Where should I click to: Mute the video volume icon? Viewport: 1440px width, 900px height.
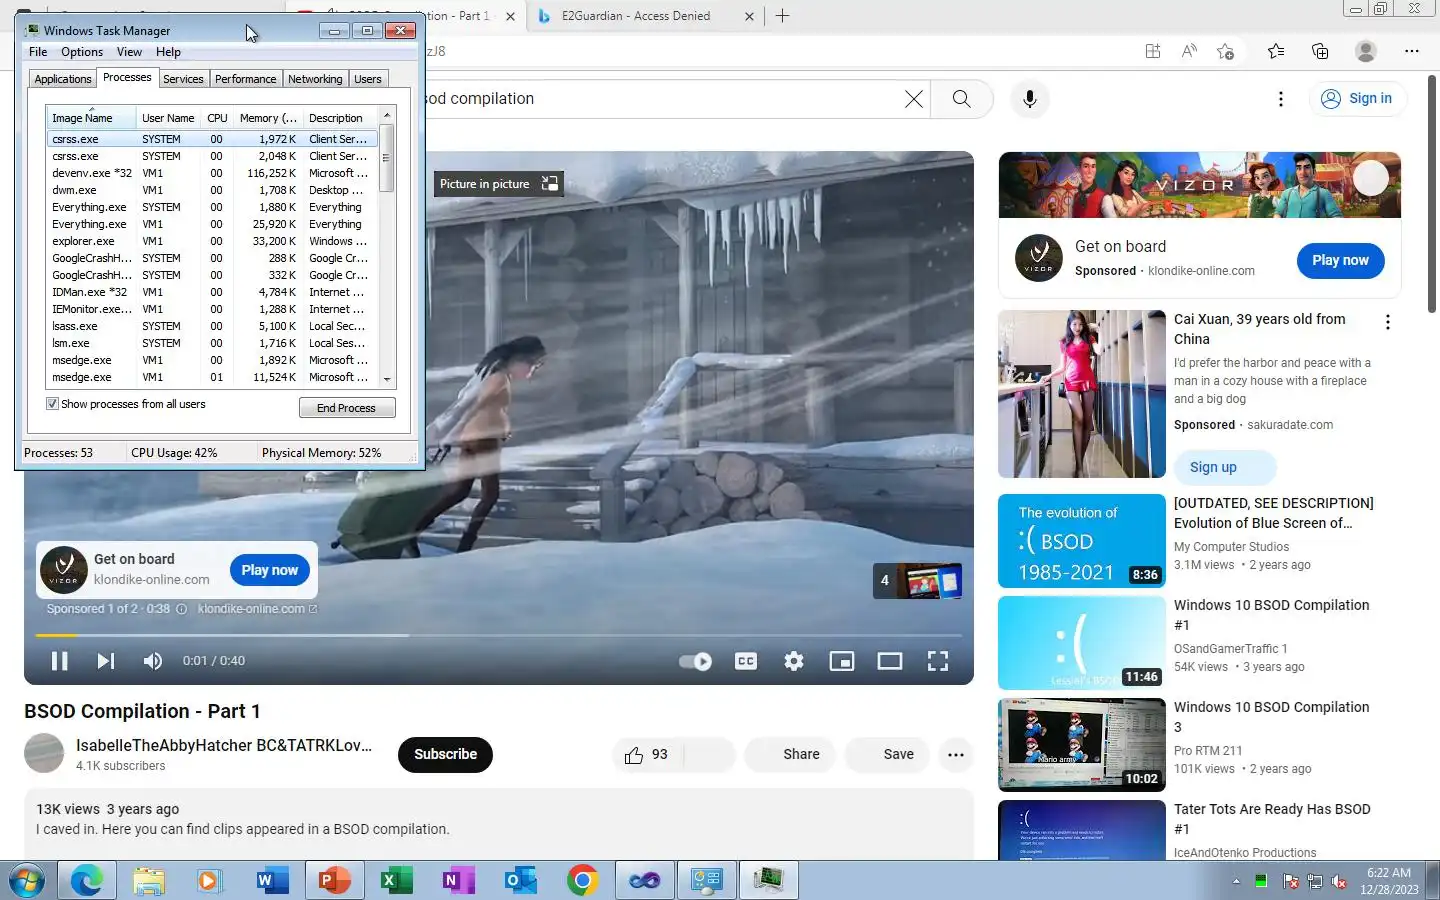click(153, 661)
